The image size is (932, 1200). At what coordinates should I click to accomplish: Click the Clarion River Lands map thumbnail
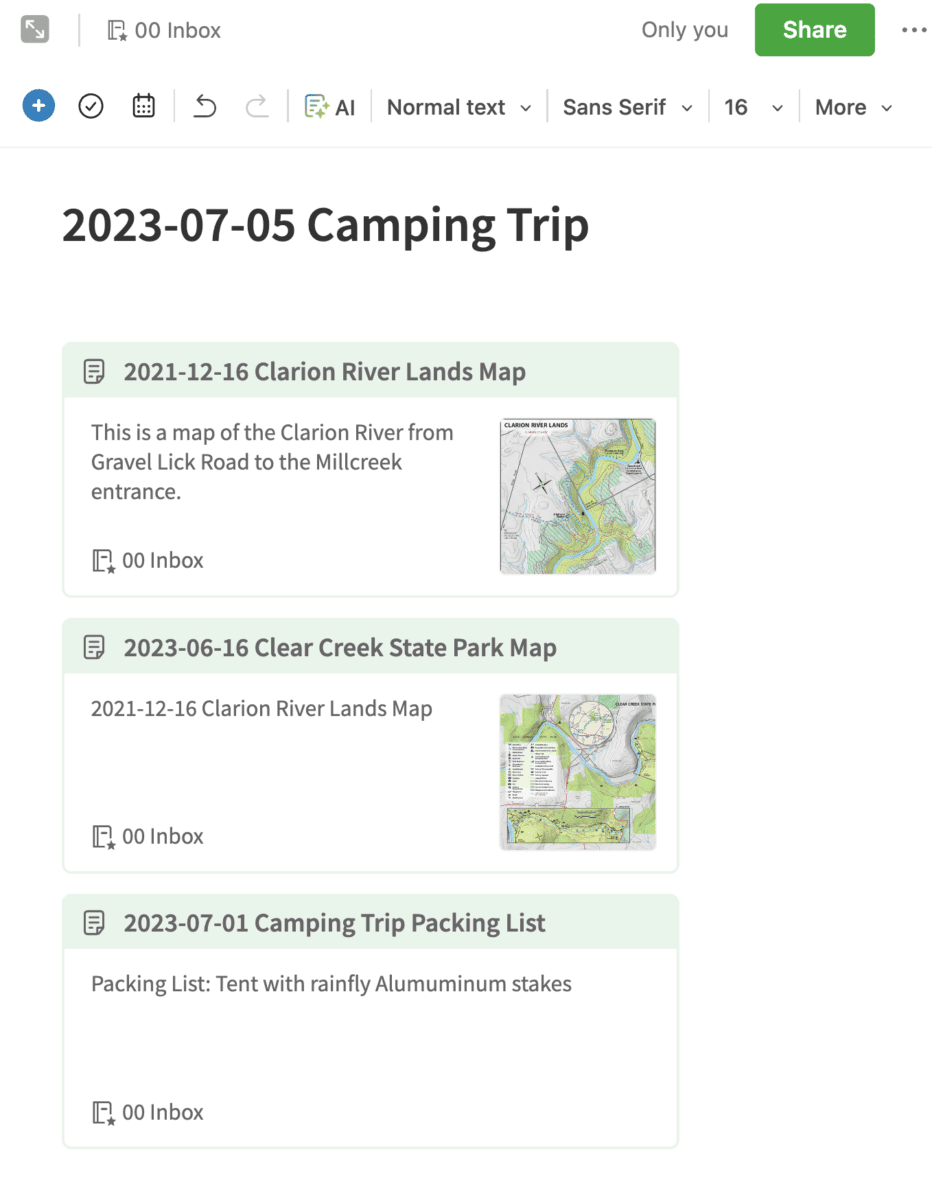[x=578, y=496]
